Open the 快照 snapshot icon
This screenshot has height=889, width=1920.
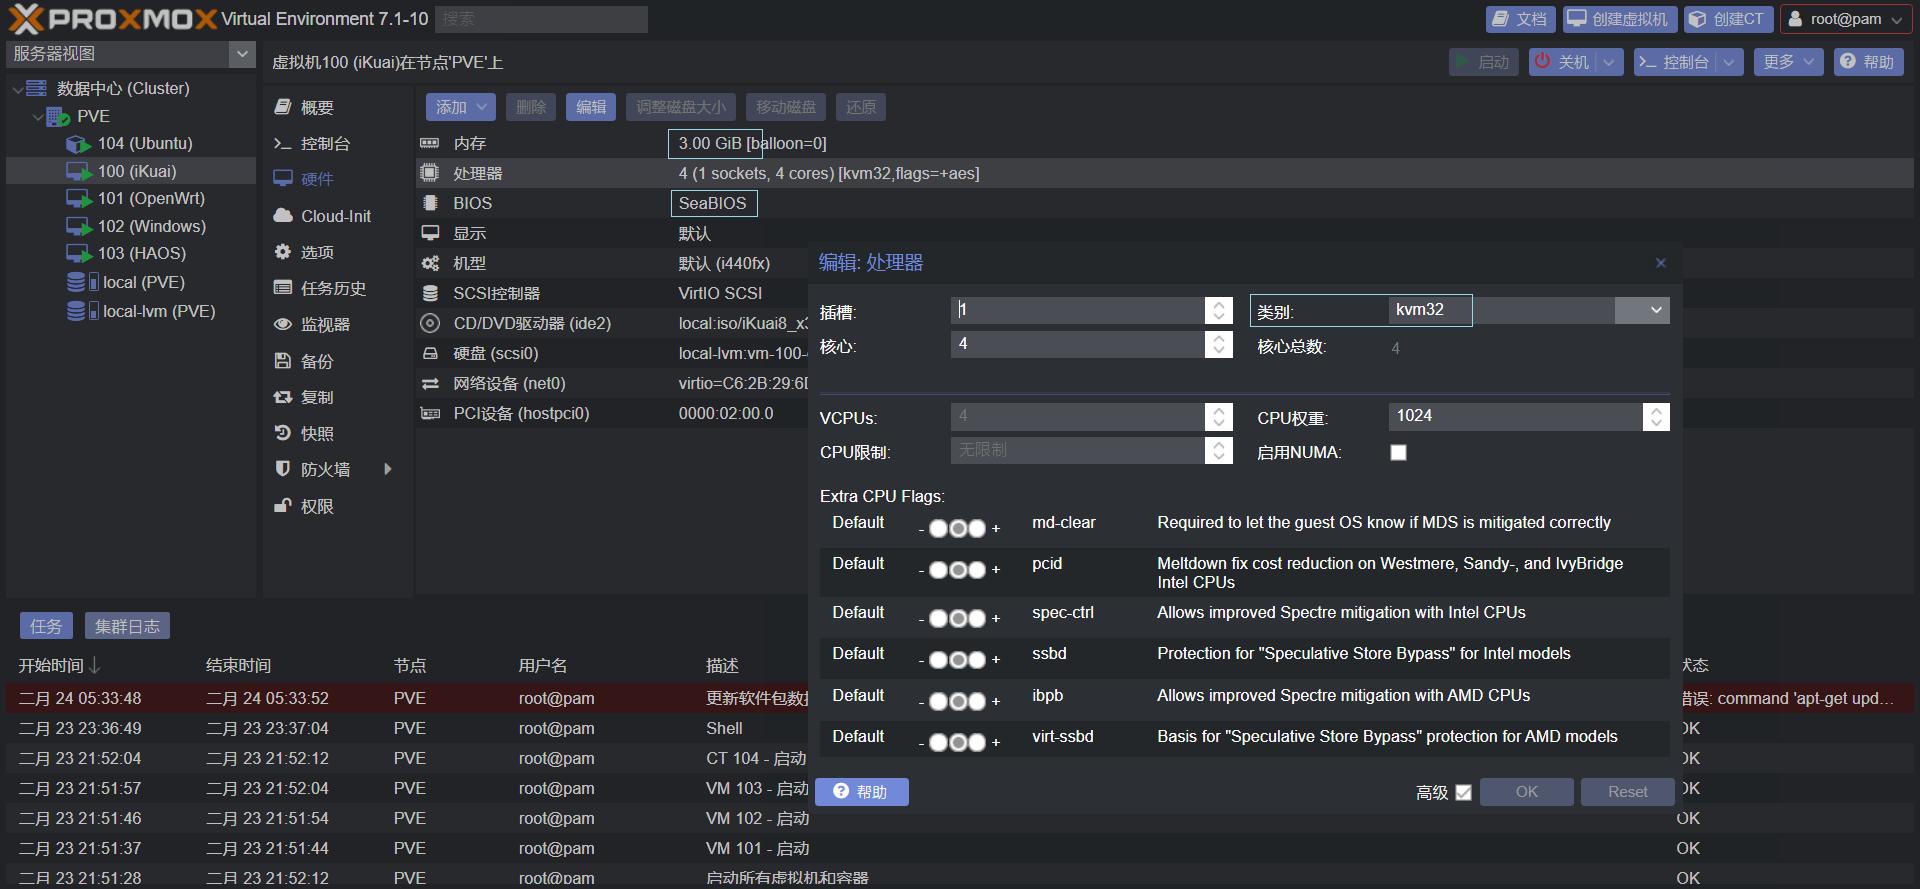point(283,433)
